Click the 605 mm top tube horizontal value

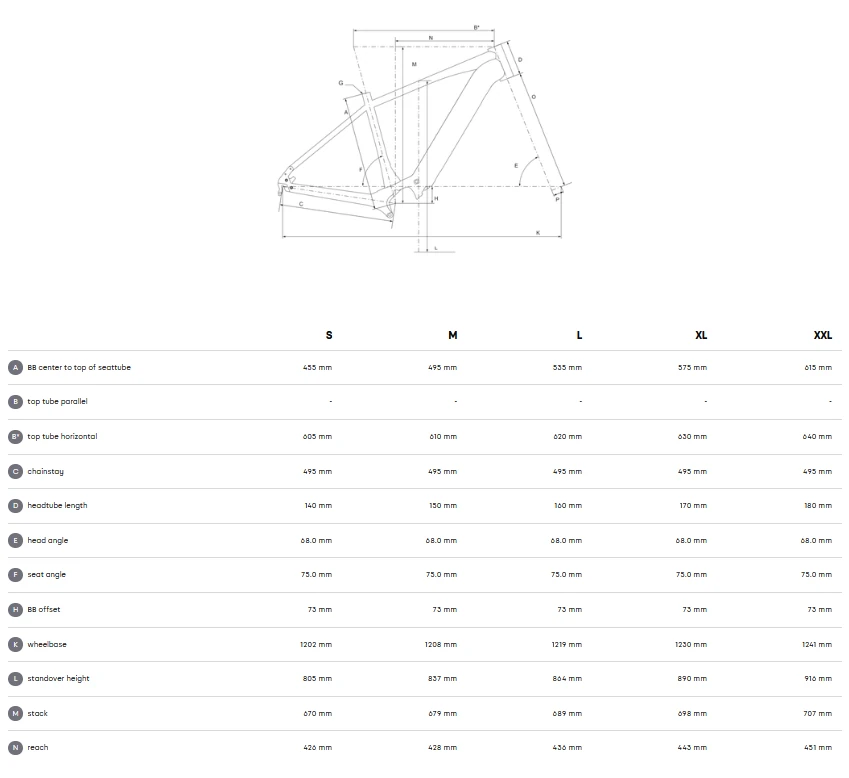(x=317, y=436)
